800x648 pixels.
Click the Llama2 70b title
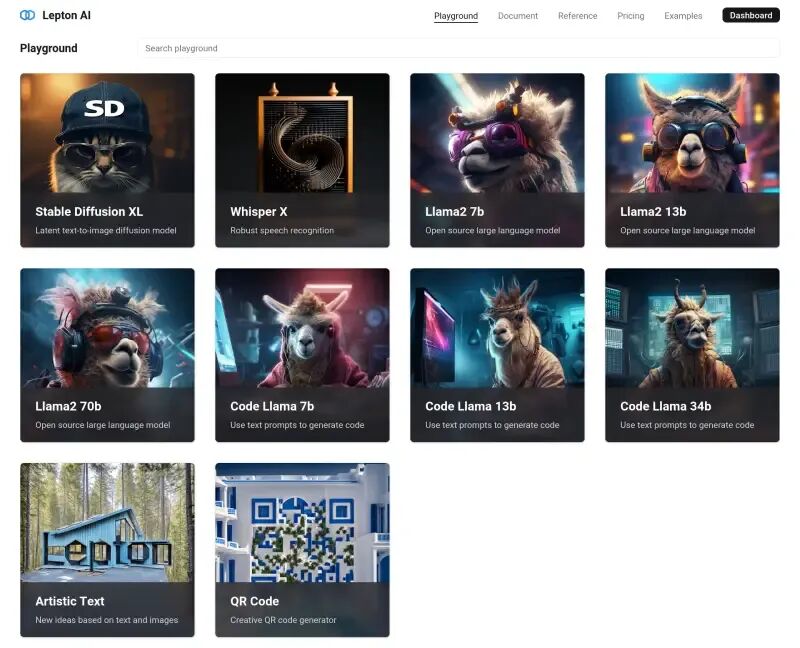(x=68, y=406)
